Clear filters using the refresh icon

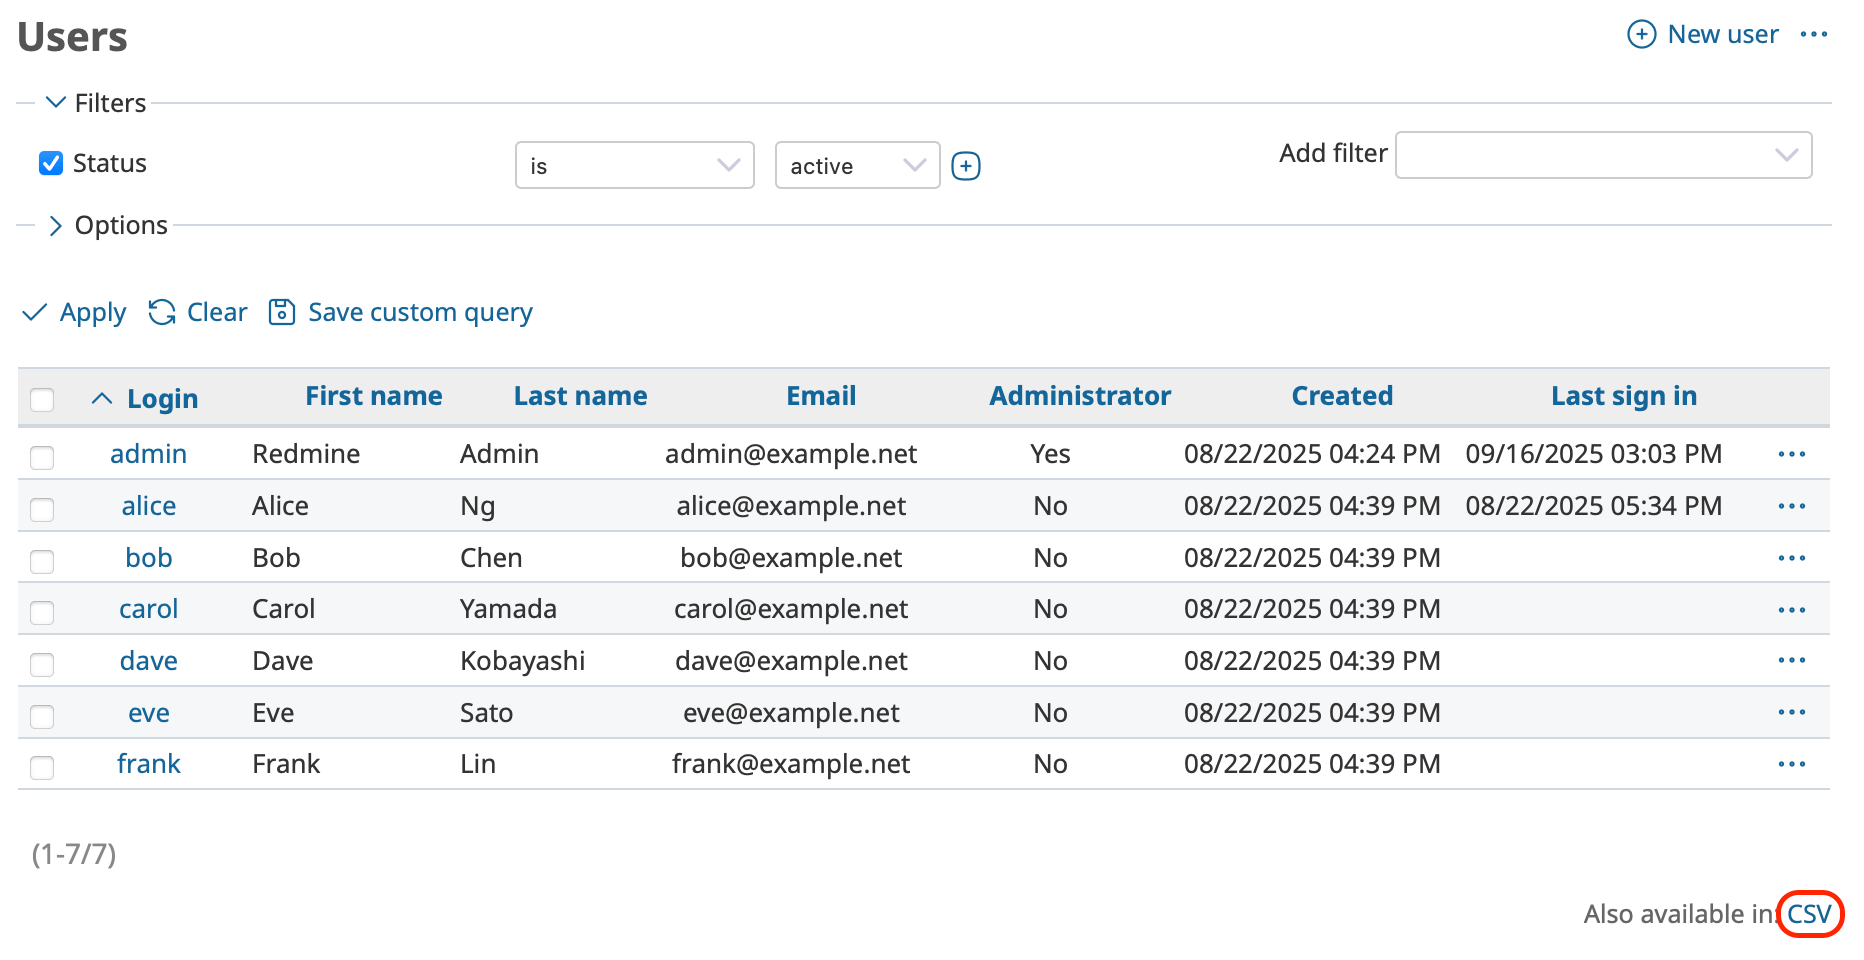click(x=161, y=312)
